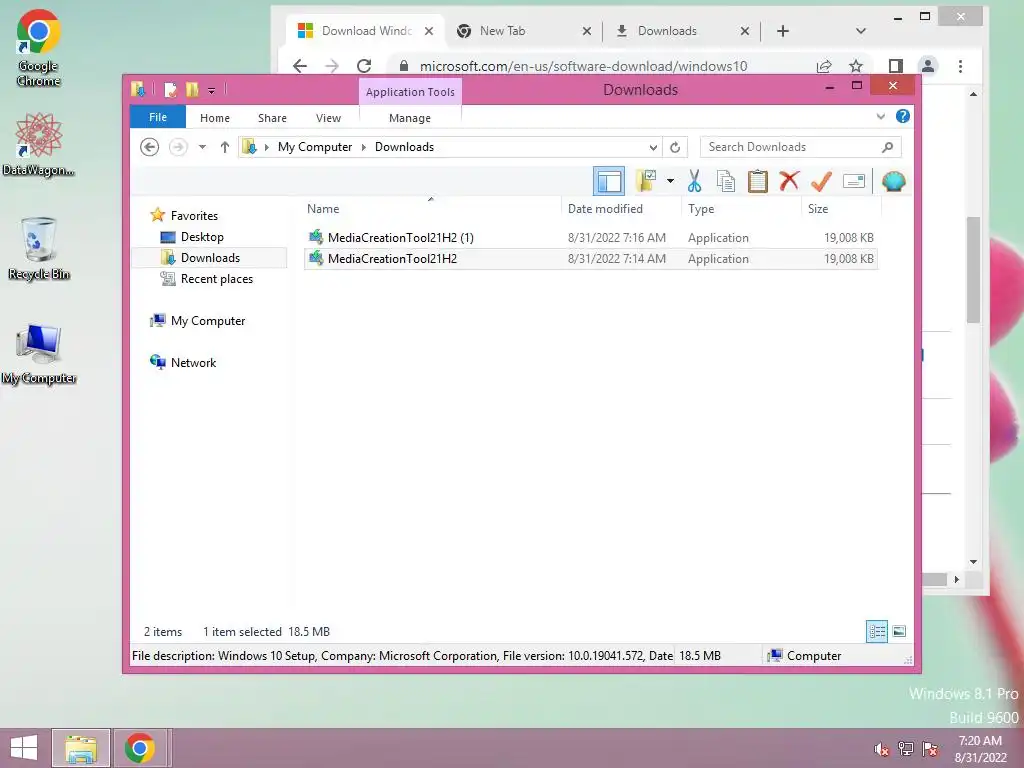Open Recent places in navigation pane
This screenshot has width=1024, height=768.
click(216, 279)
